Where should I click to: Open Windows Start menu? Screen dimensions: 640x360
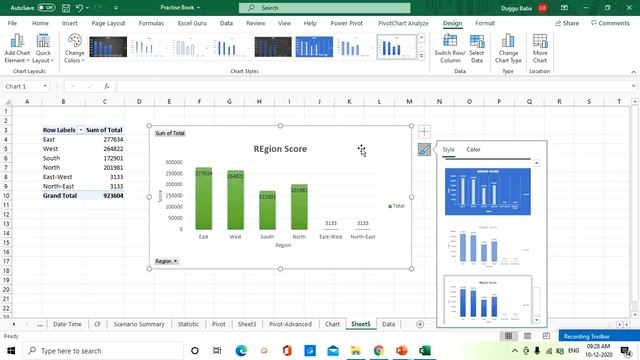11,351
